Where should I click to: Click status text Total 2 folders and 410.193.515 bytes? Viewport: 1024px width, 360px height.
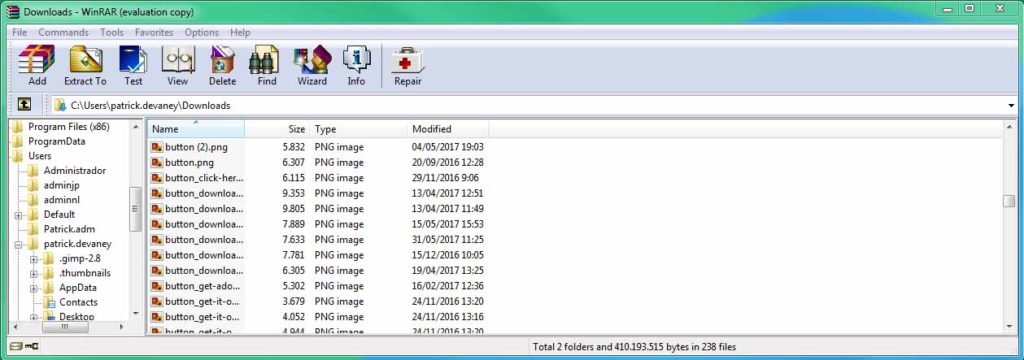(634, 347)
